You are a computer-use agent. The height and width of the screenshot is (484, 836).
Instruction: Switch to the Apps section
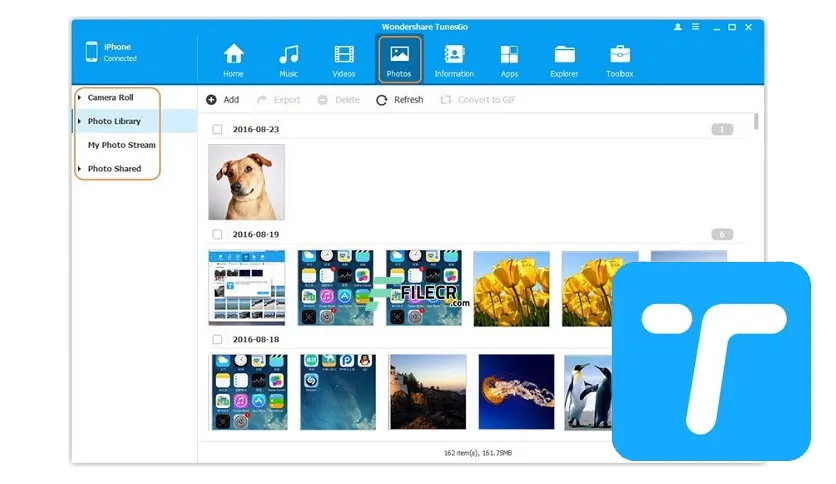coord(509,60)
